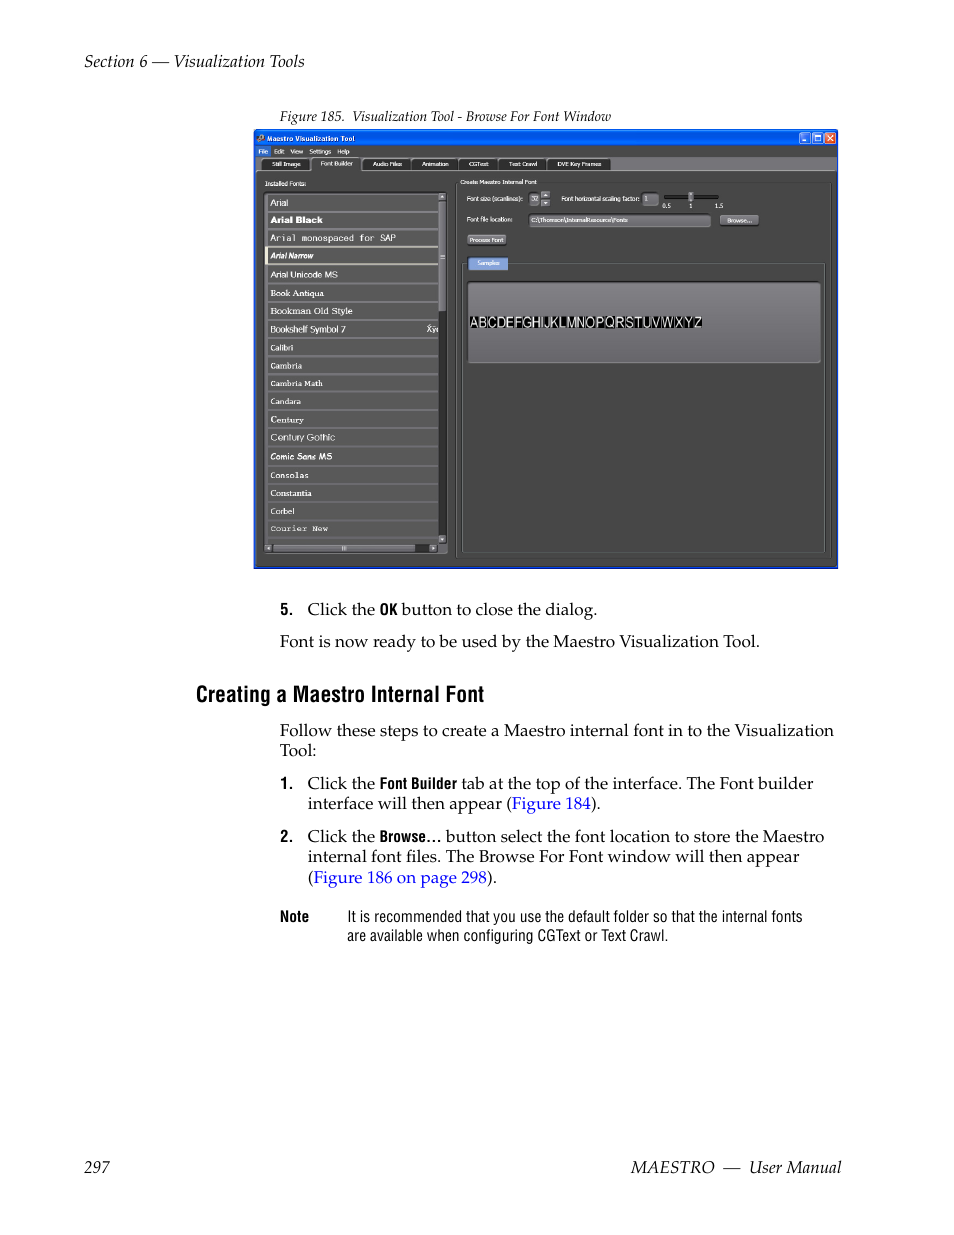954x1235 pixels.
Task: Click the Font size scanlines field
Action: point(534,199)
